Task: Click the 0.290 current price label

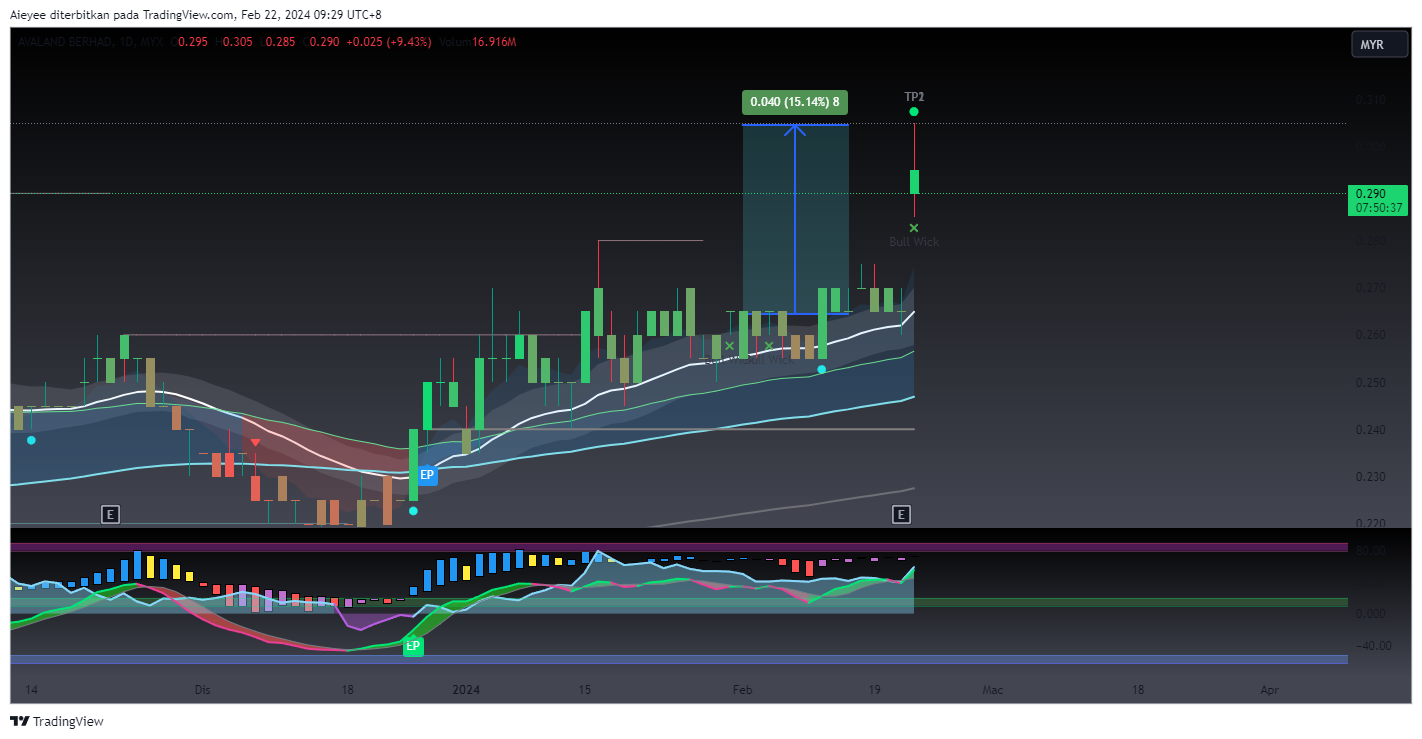Action: [1377, 200]
